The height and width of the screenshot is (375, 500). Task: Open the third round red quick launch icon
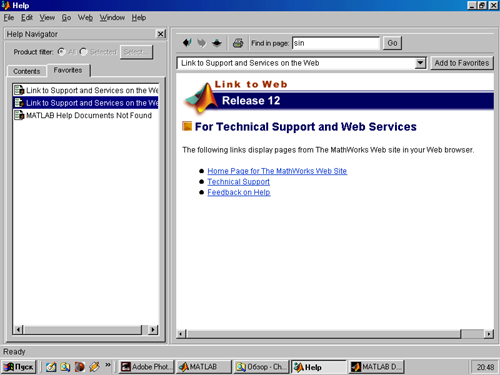coord(80,367)
